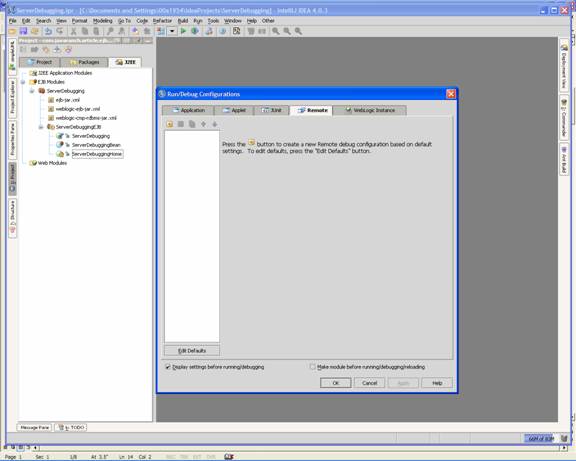Image resolution: width=576 pixels, height=461 pixels.
Task: Select weblogic-cmp-rdbms-jar.xml in the tree
Action: pos(86,118)
